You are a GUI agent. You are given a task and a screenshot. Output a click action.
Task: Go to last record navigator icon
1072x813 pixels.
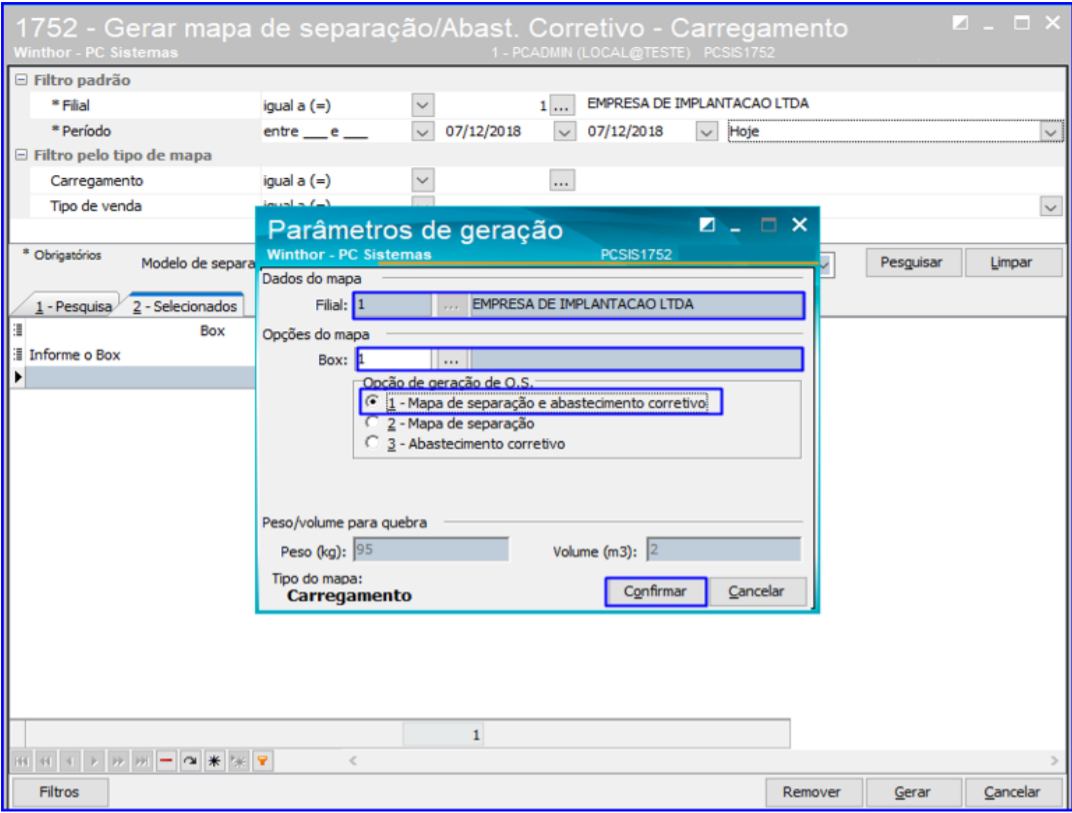tap(141, 762)
